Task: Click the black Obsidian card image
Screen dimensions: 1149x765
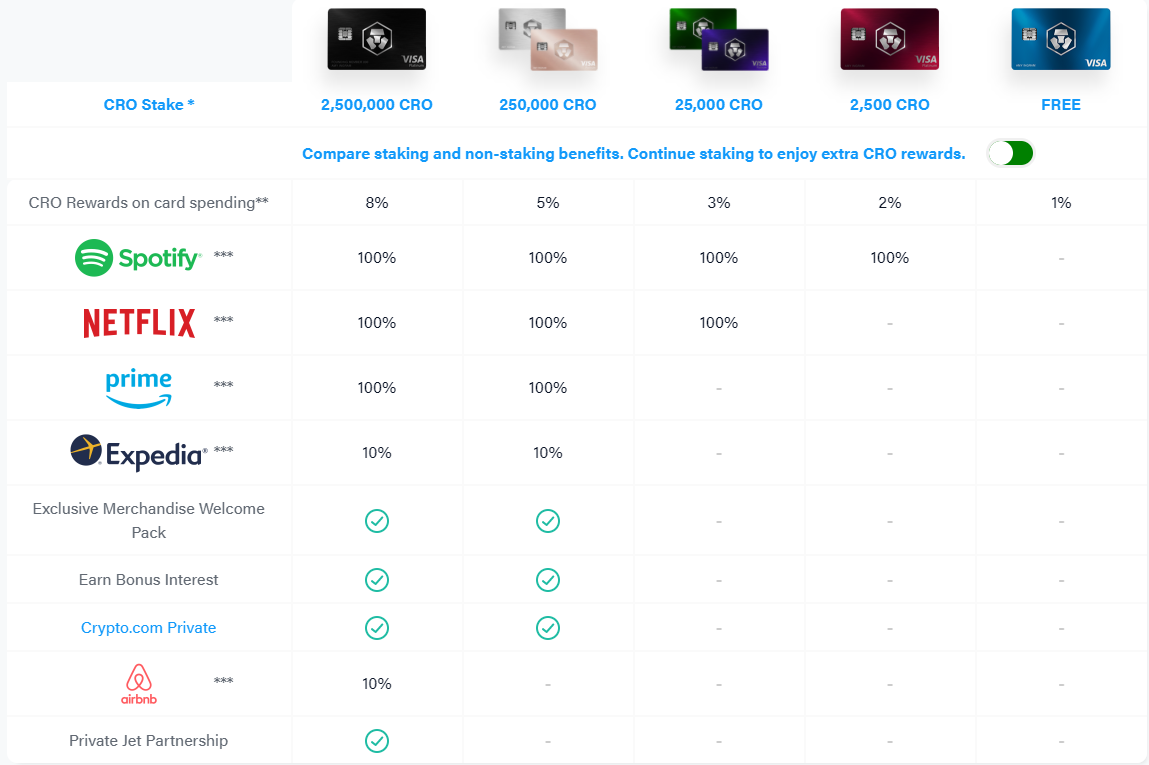Action: pos(377,38)
